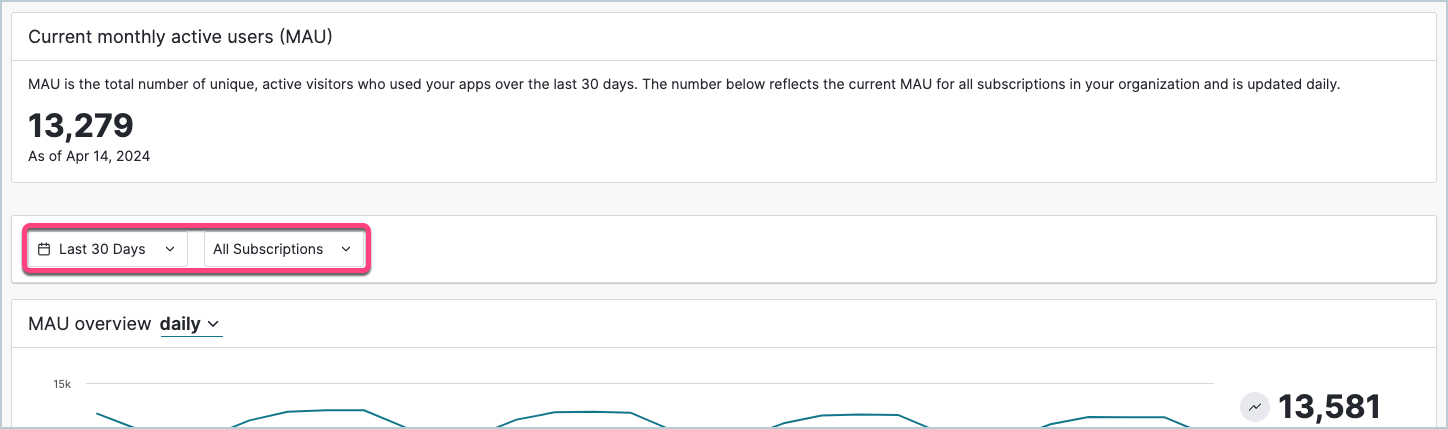Click the calendar icon beside Last 30 Days
Image resolution: width=1448 pixels, height=429 pixels.
point(44,249)
